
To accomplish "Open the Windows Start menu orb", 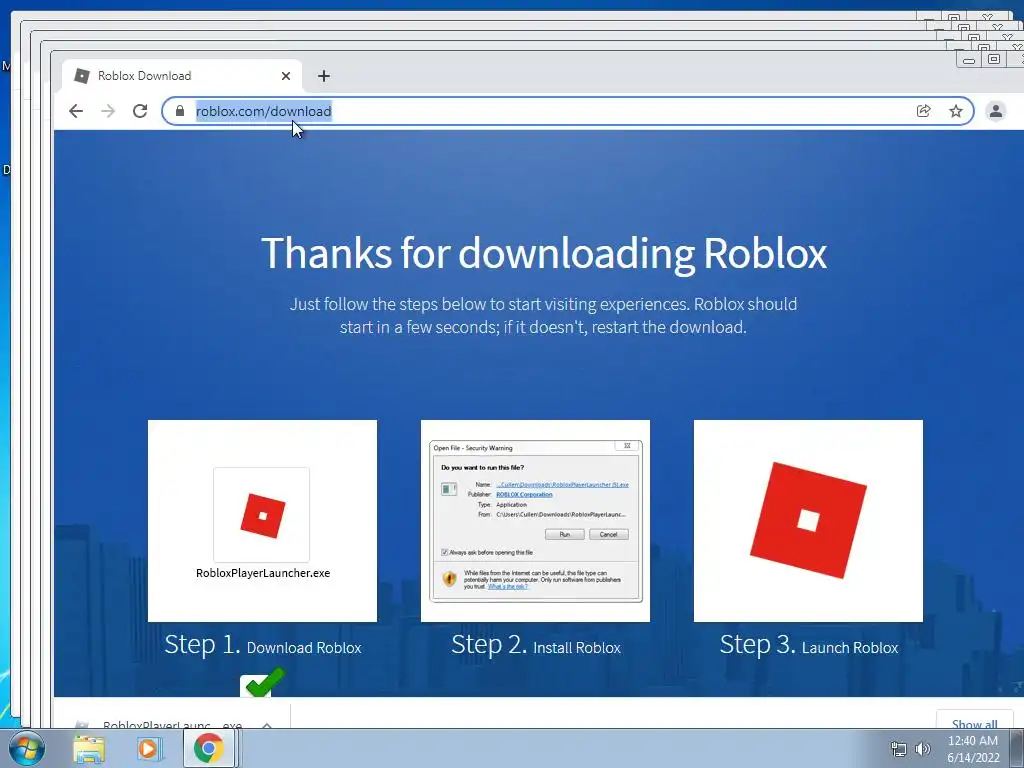I will pyautogui.click(x=27, y=748).
